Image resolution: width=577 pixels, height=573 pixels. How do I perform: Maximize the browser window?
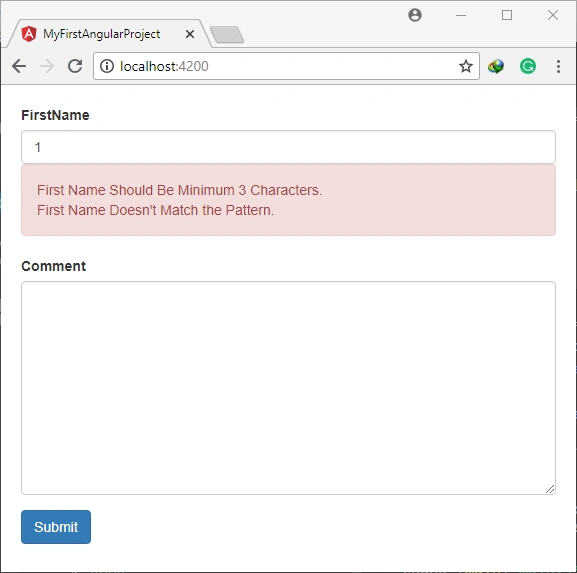click(x=507, y=15)
